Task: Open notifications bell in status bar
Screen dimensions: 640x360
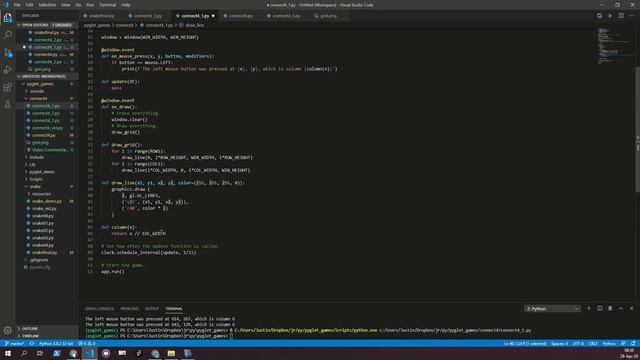Action: pos(633,344)
